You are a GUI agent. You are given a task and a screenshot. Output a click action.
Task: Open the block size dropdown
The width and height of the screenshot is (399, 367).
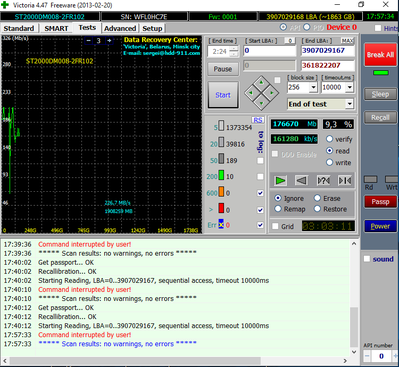(313, 87)
